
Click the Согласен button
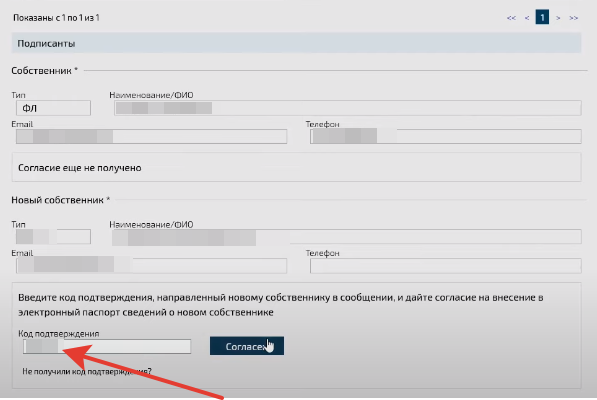point(247,346)
